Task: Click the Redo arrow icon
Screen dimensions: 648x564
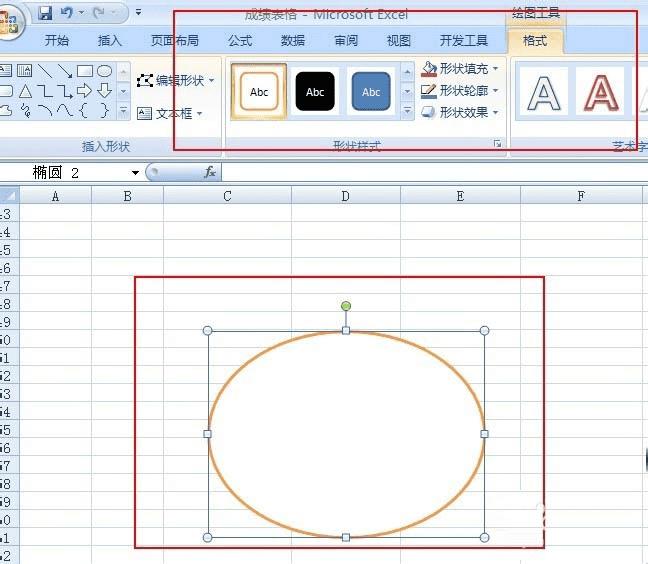Action: pyautogui.click(x=99, y=13)
